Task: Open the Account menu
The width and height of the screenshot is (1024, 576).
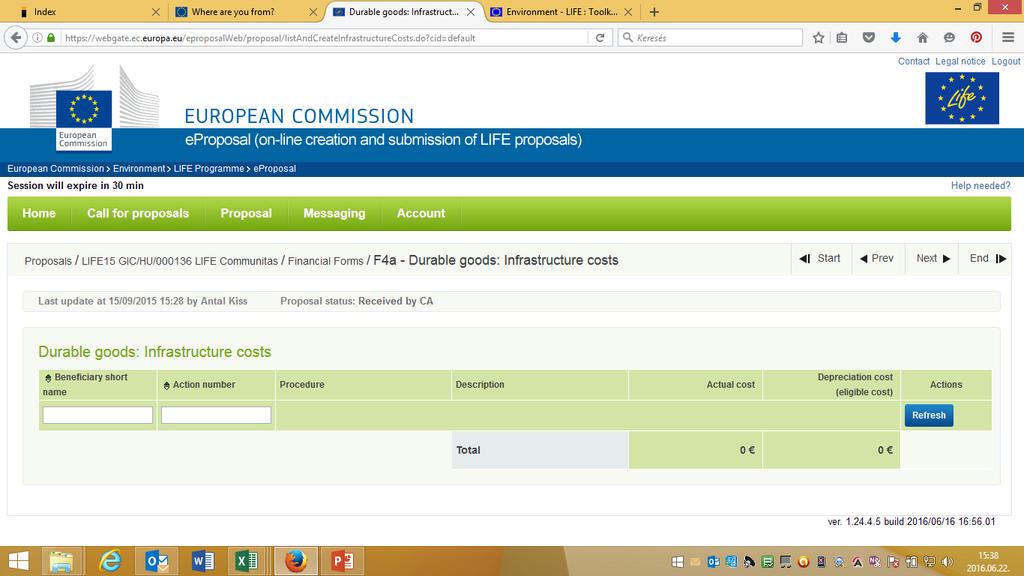Action: coord(421,214)
